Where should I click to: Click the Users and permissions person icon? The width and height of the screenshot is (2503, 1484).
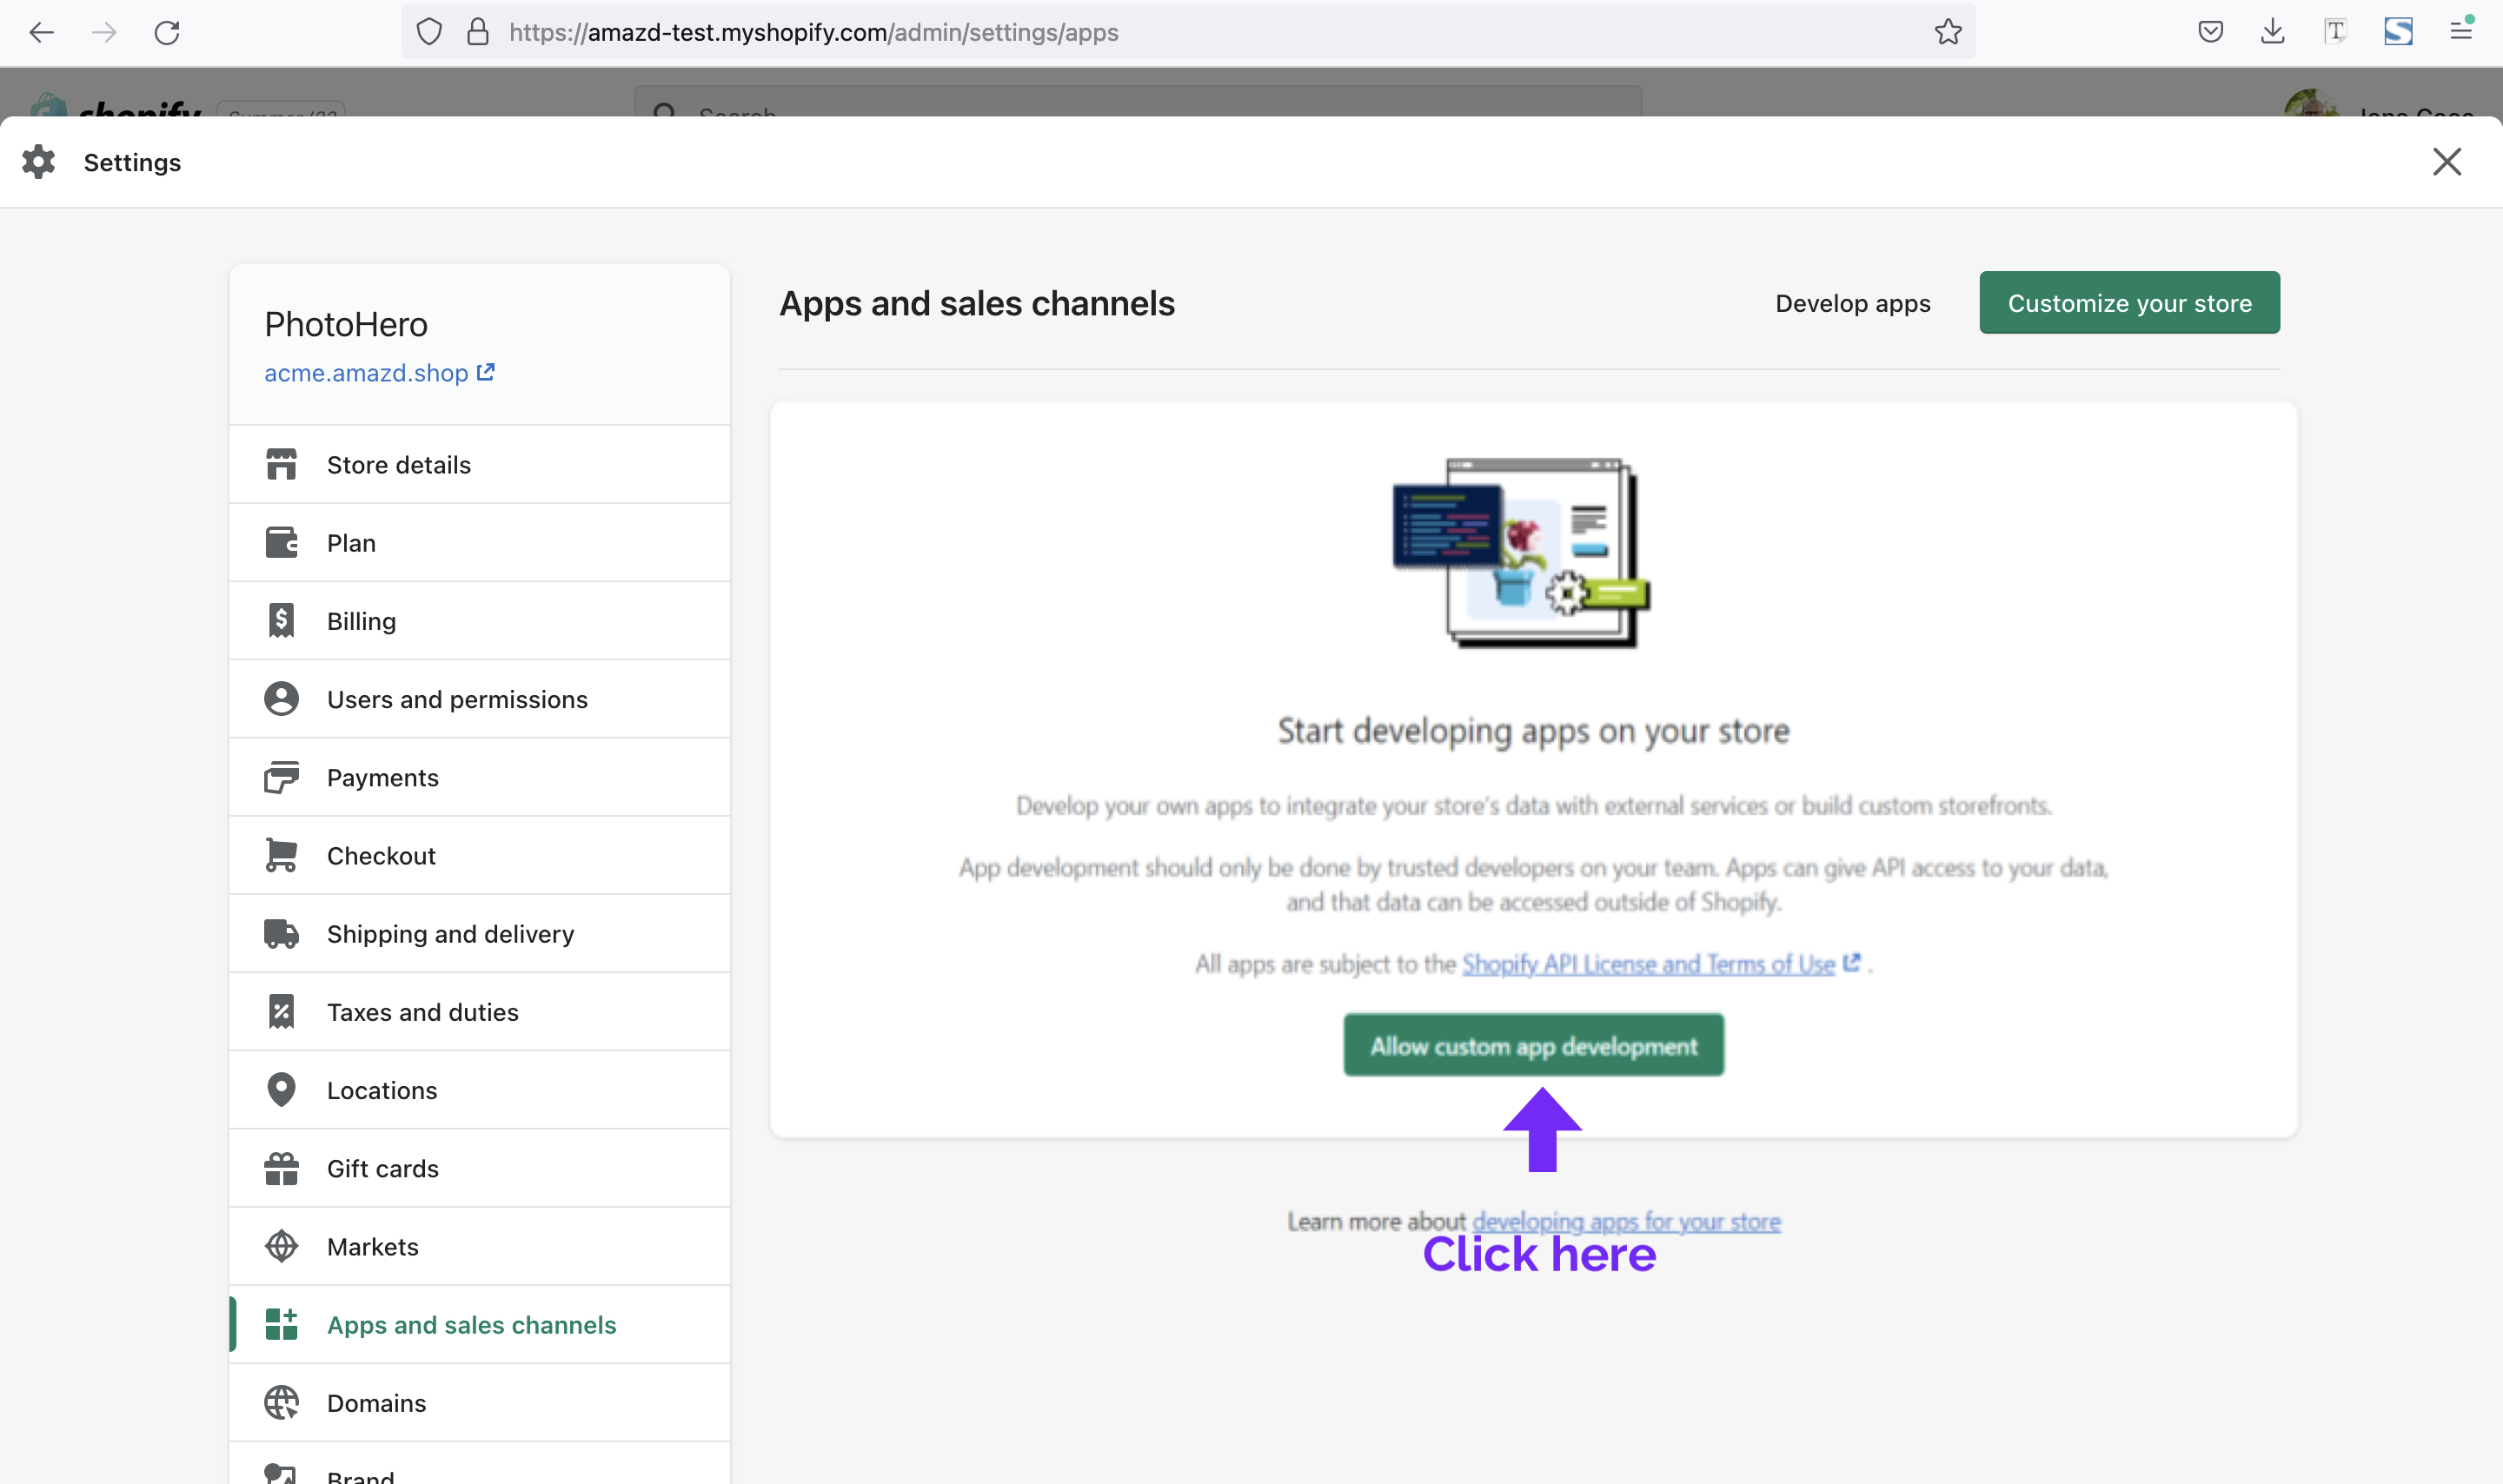281,699
